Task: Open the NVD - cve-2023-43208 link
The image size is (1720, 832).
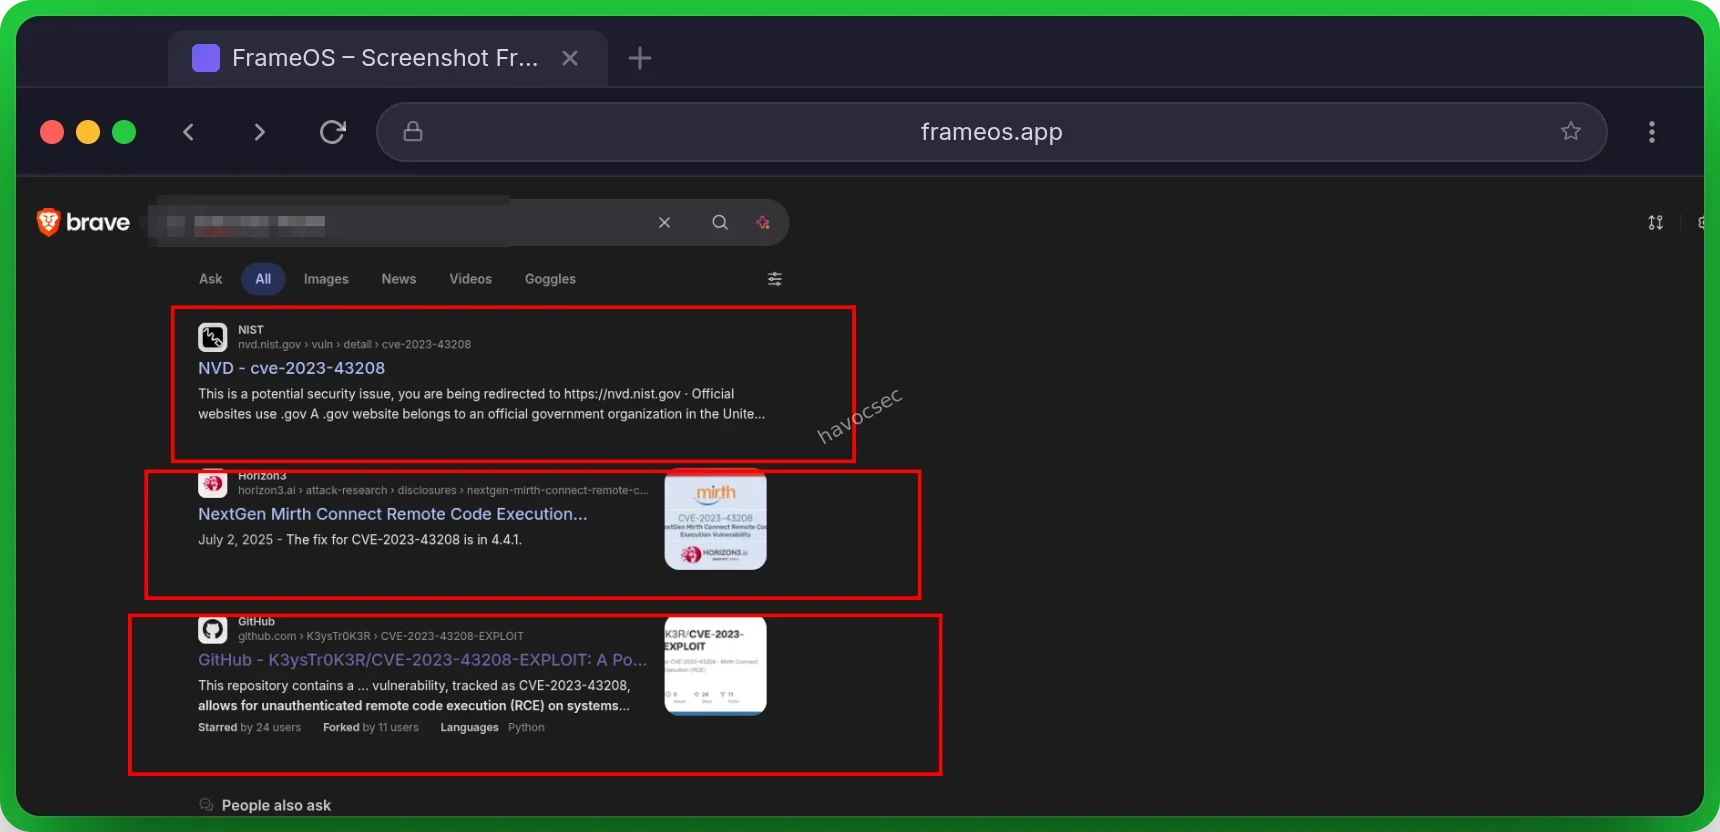Action: (x=291, y=368)
